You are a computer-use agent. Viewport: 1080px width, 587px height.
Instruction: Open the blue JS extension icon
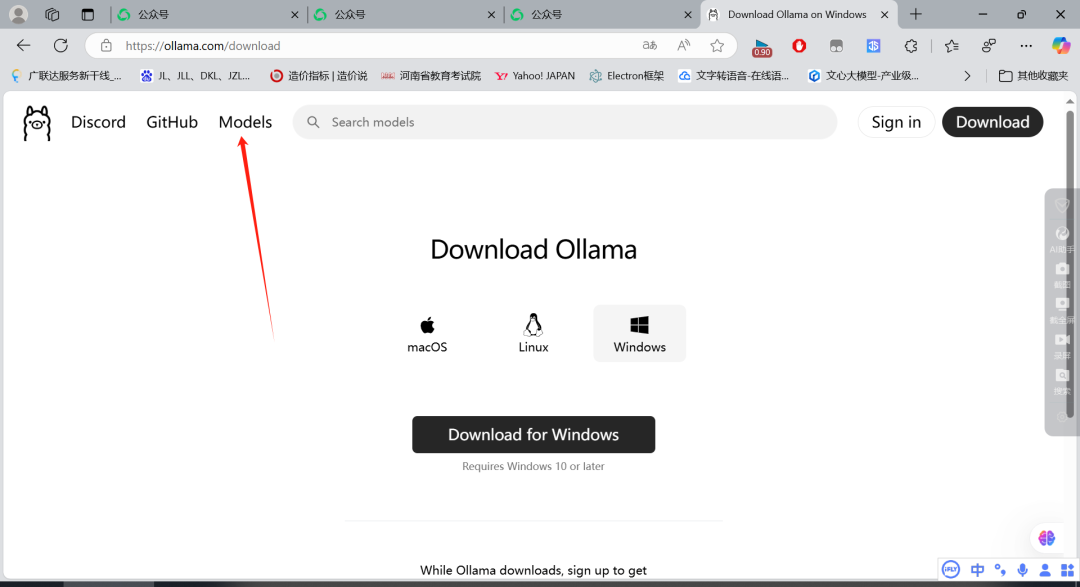pos(873,45)
